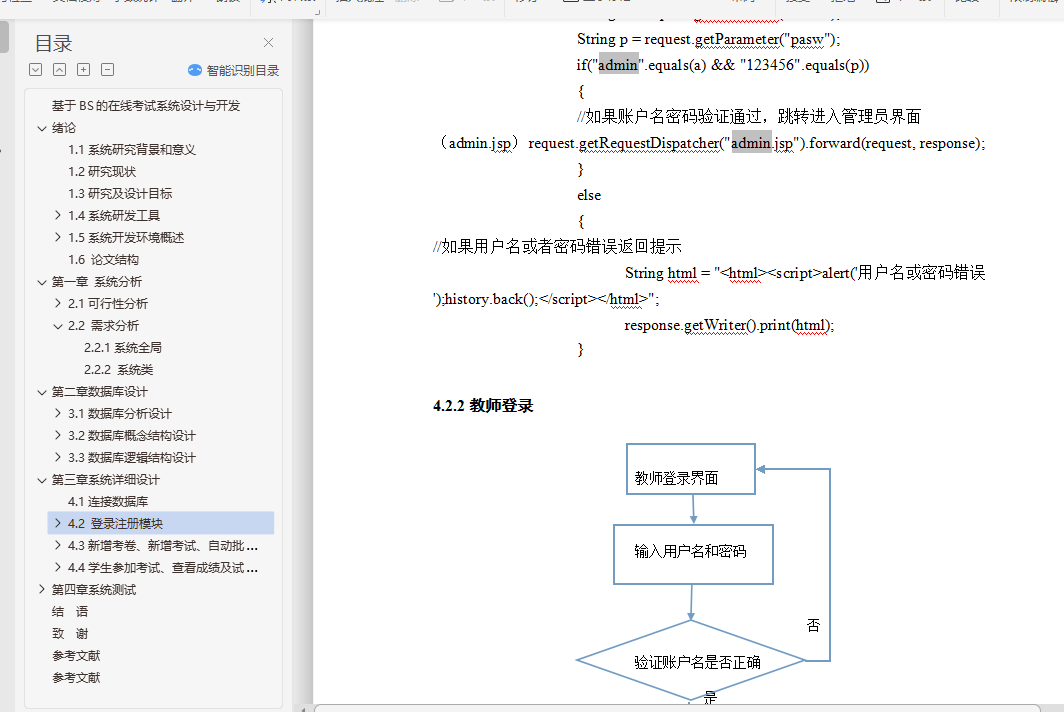This screenshot has width=1064, height=712.
Task: Click the 目录 panel title
Action: click(x=54, y=43)
